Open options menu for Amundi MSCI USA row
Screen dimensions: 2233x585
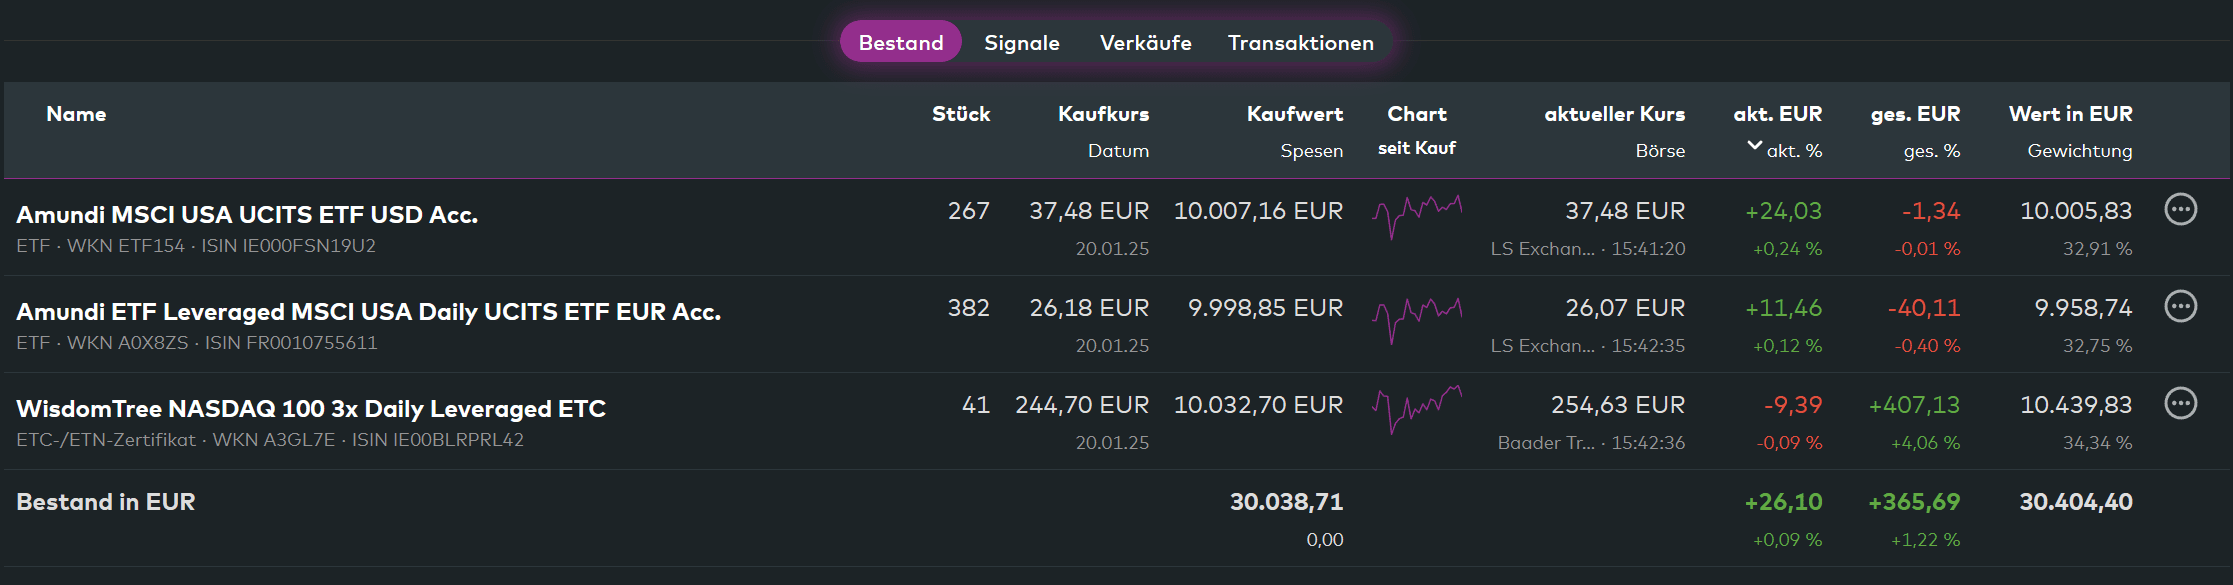[x=2180, y=210]
